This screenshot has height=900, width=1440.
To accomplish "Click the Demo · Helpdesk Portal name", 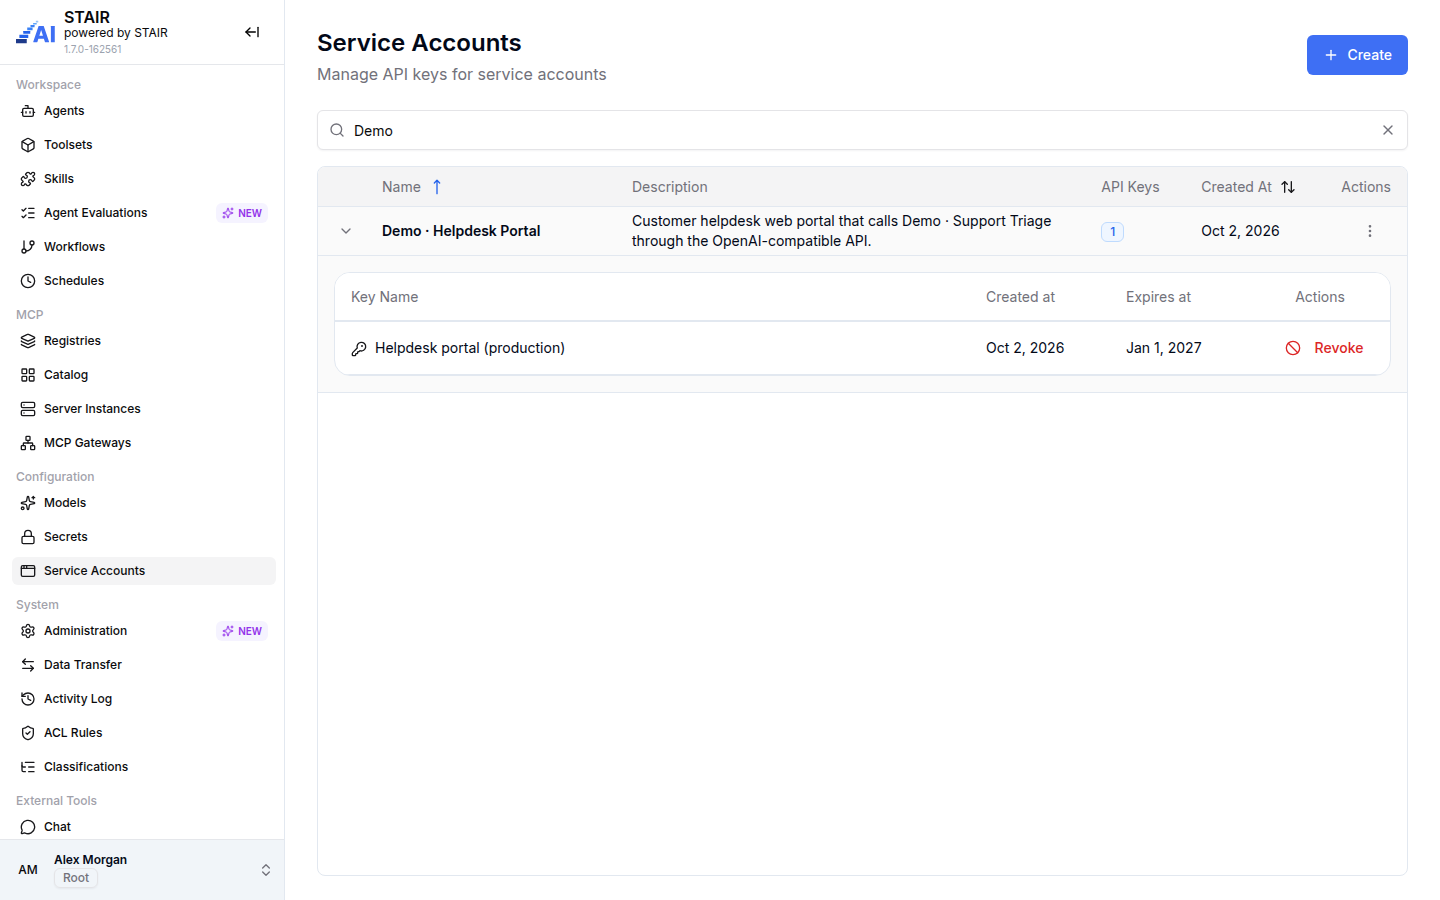I will [x=461, y=231].
